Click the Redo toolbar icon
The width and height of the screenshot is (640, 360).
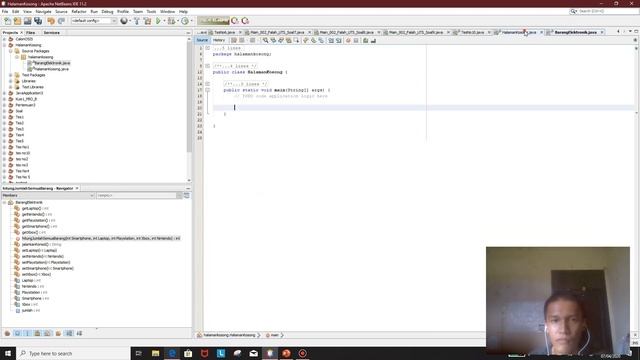(x=61, y=21)
